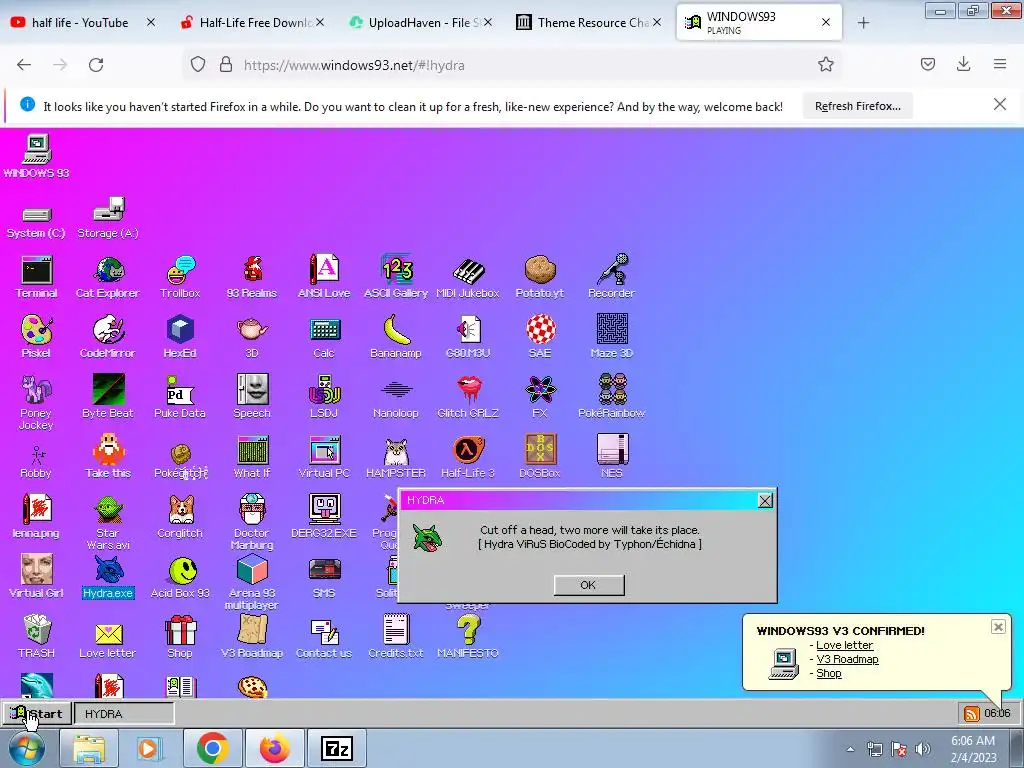1024x768 pixels.
Task: Open Corglitch dog icon
Action: [x=180, y=517]
